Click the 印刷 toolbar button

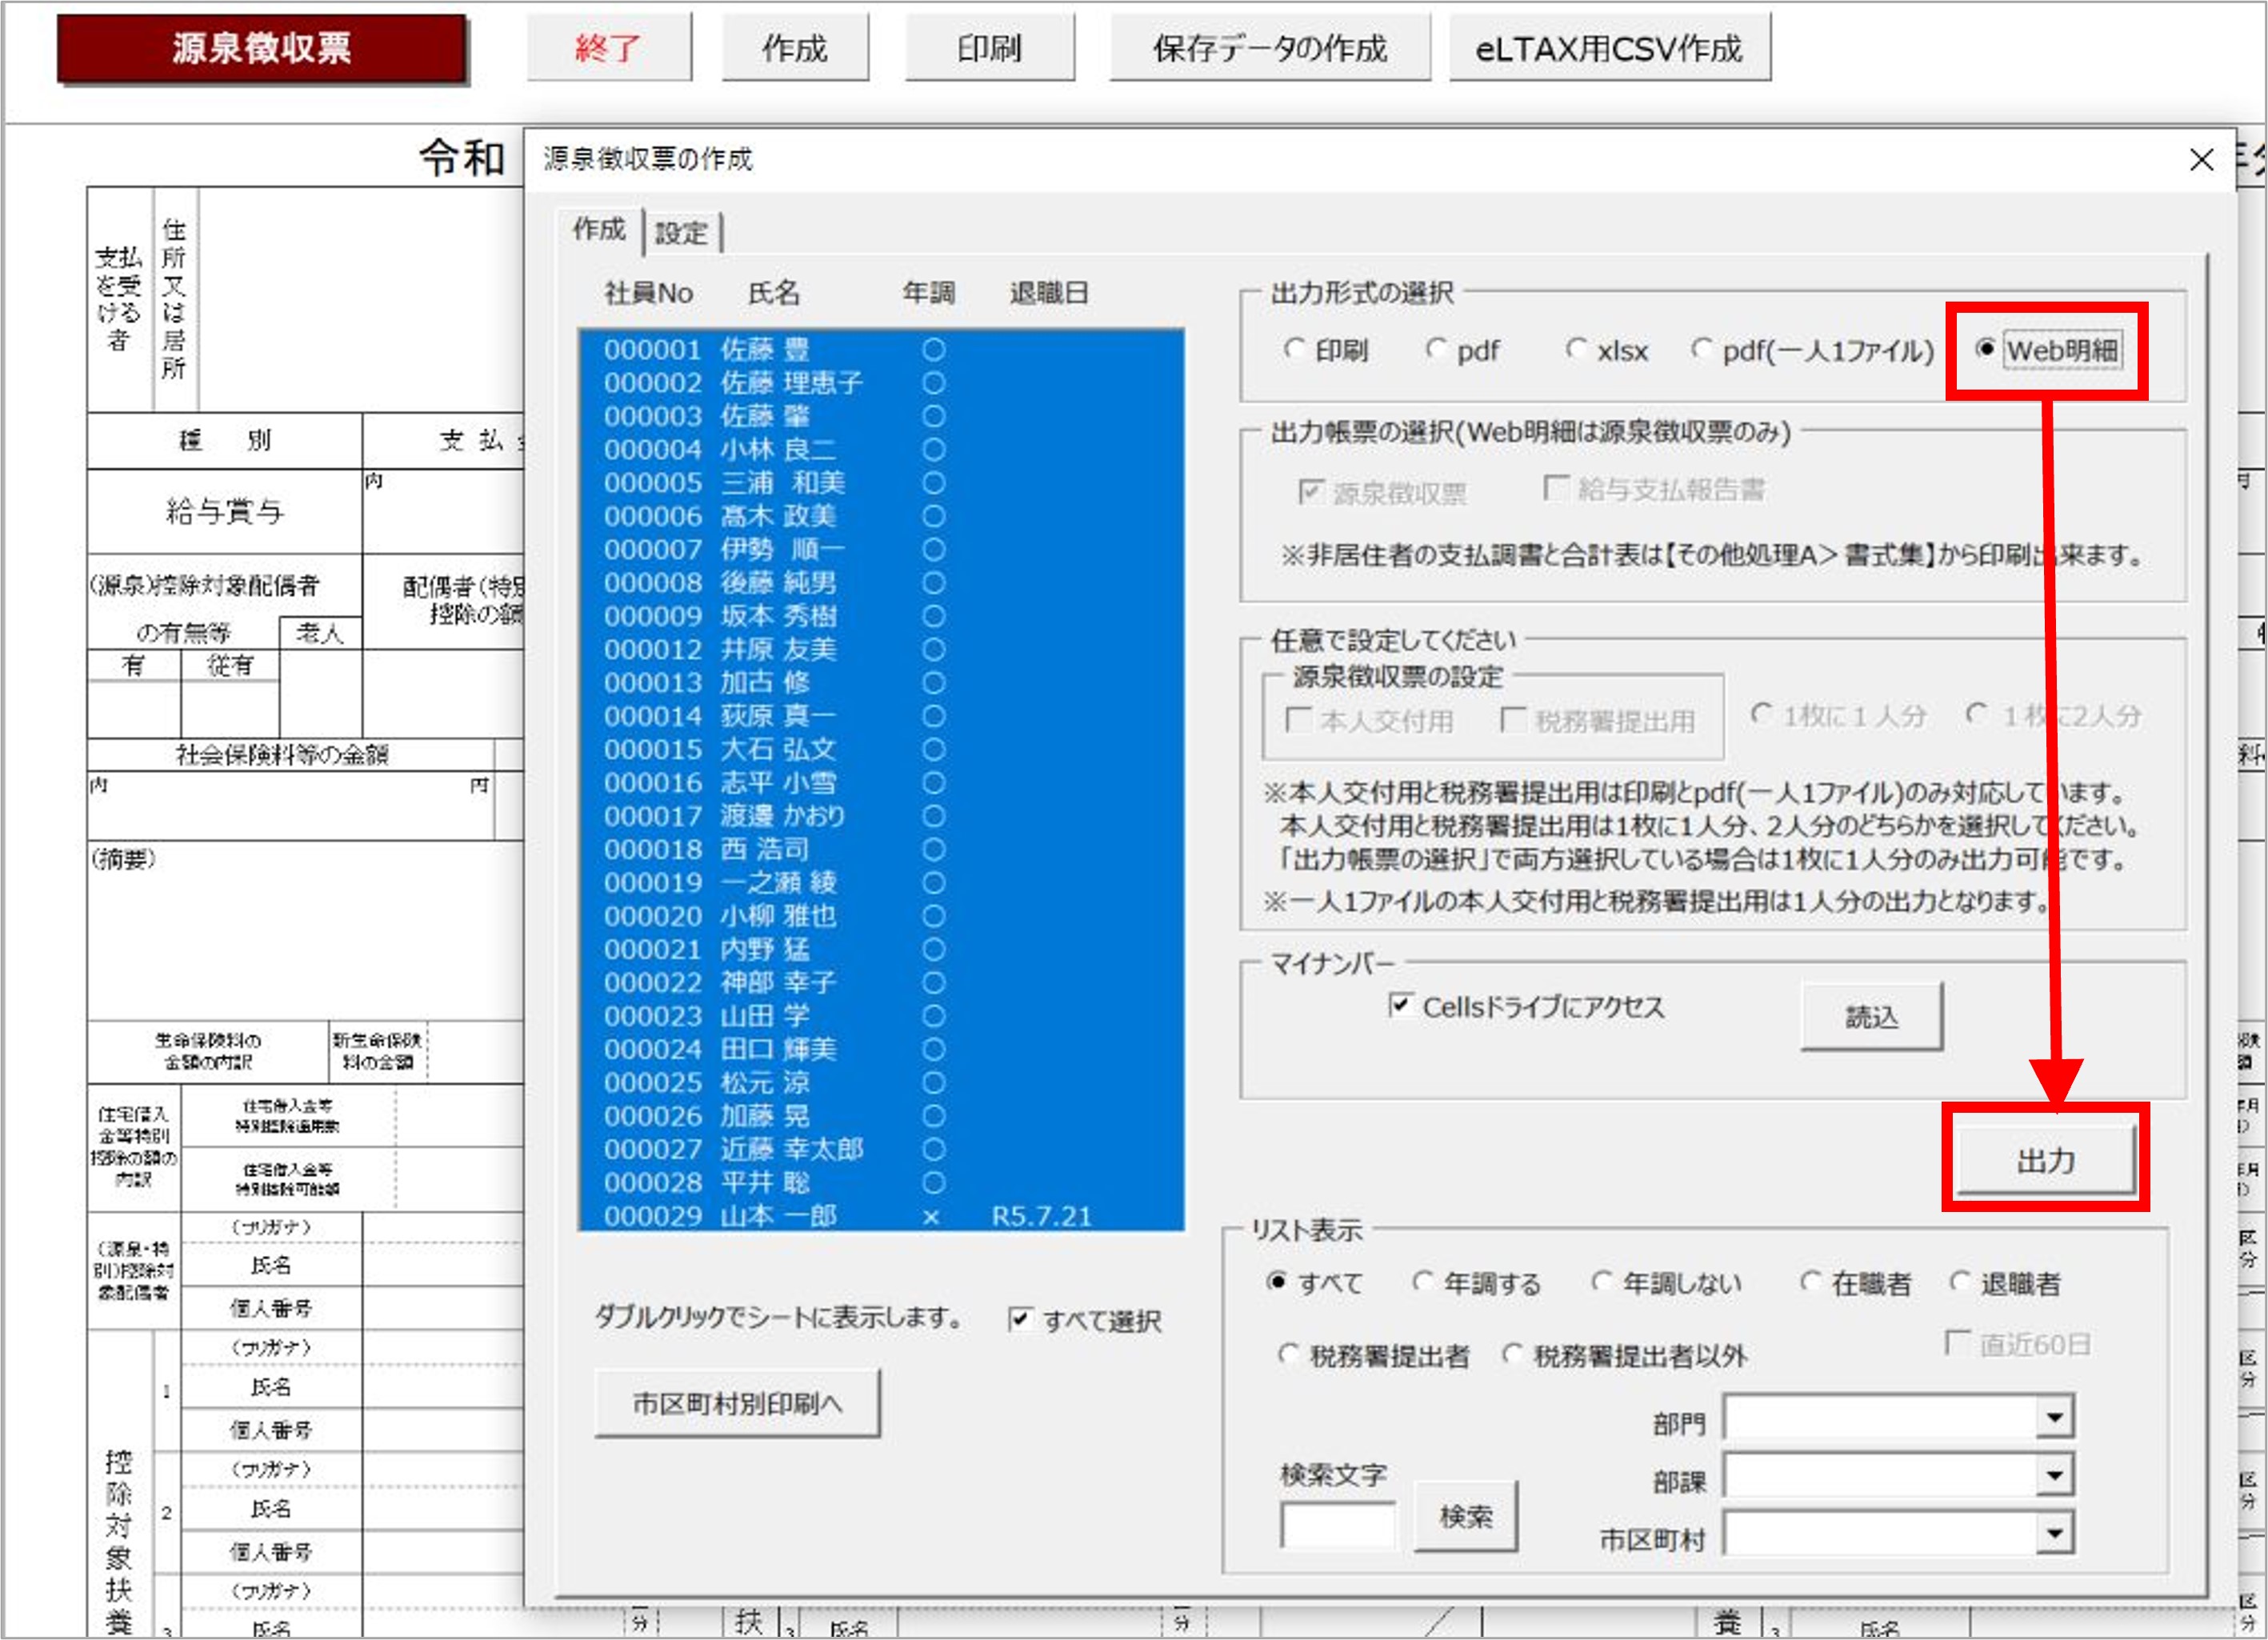(989, 48)
